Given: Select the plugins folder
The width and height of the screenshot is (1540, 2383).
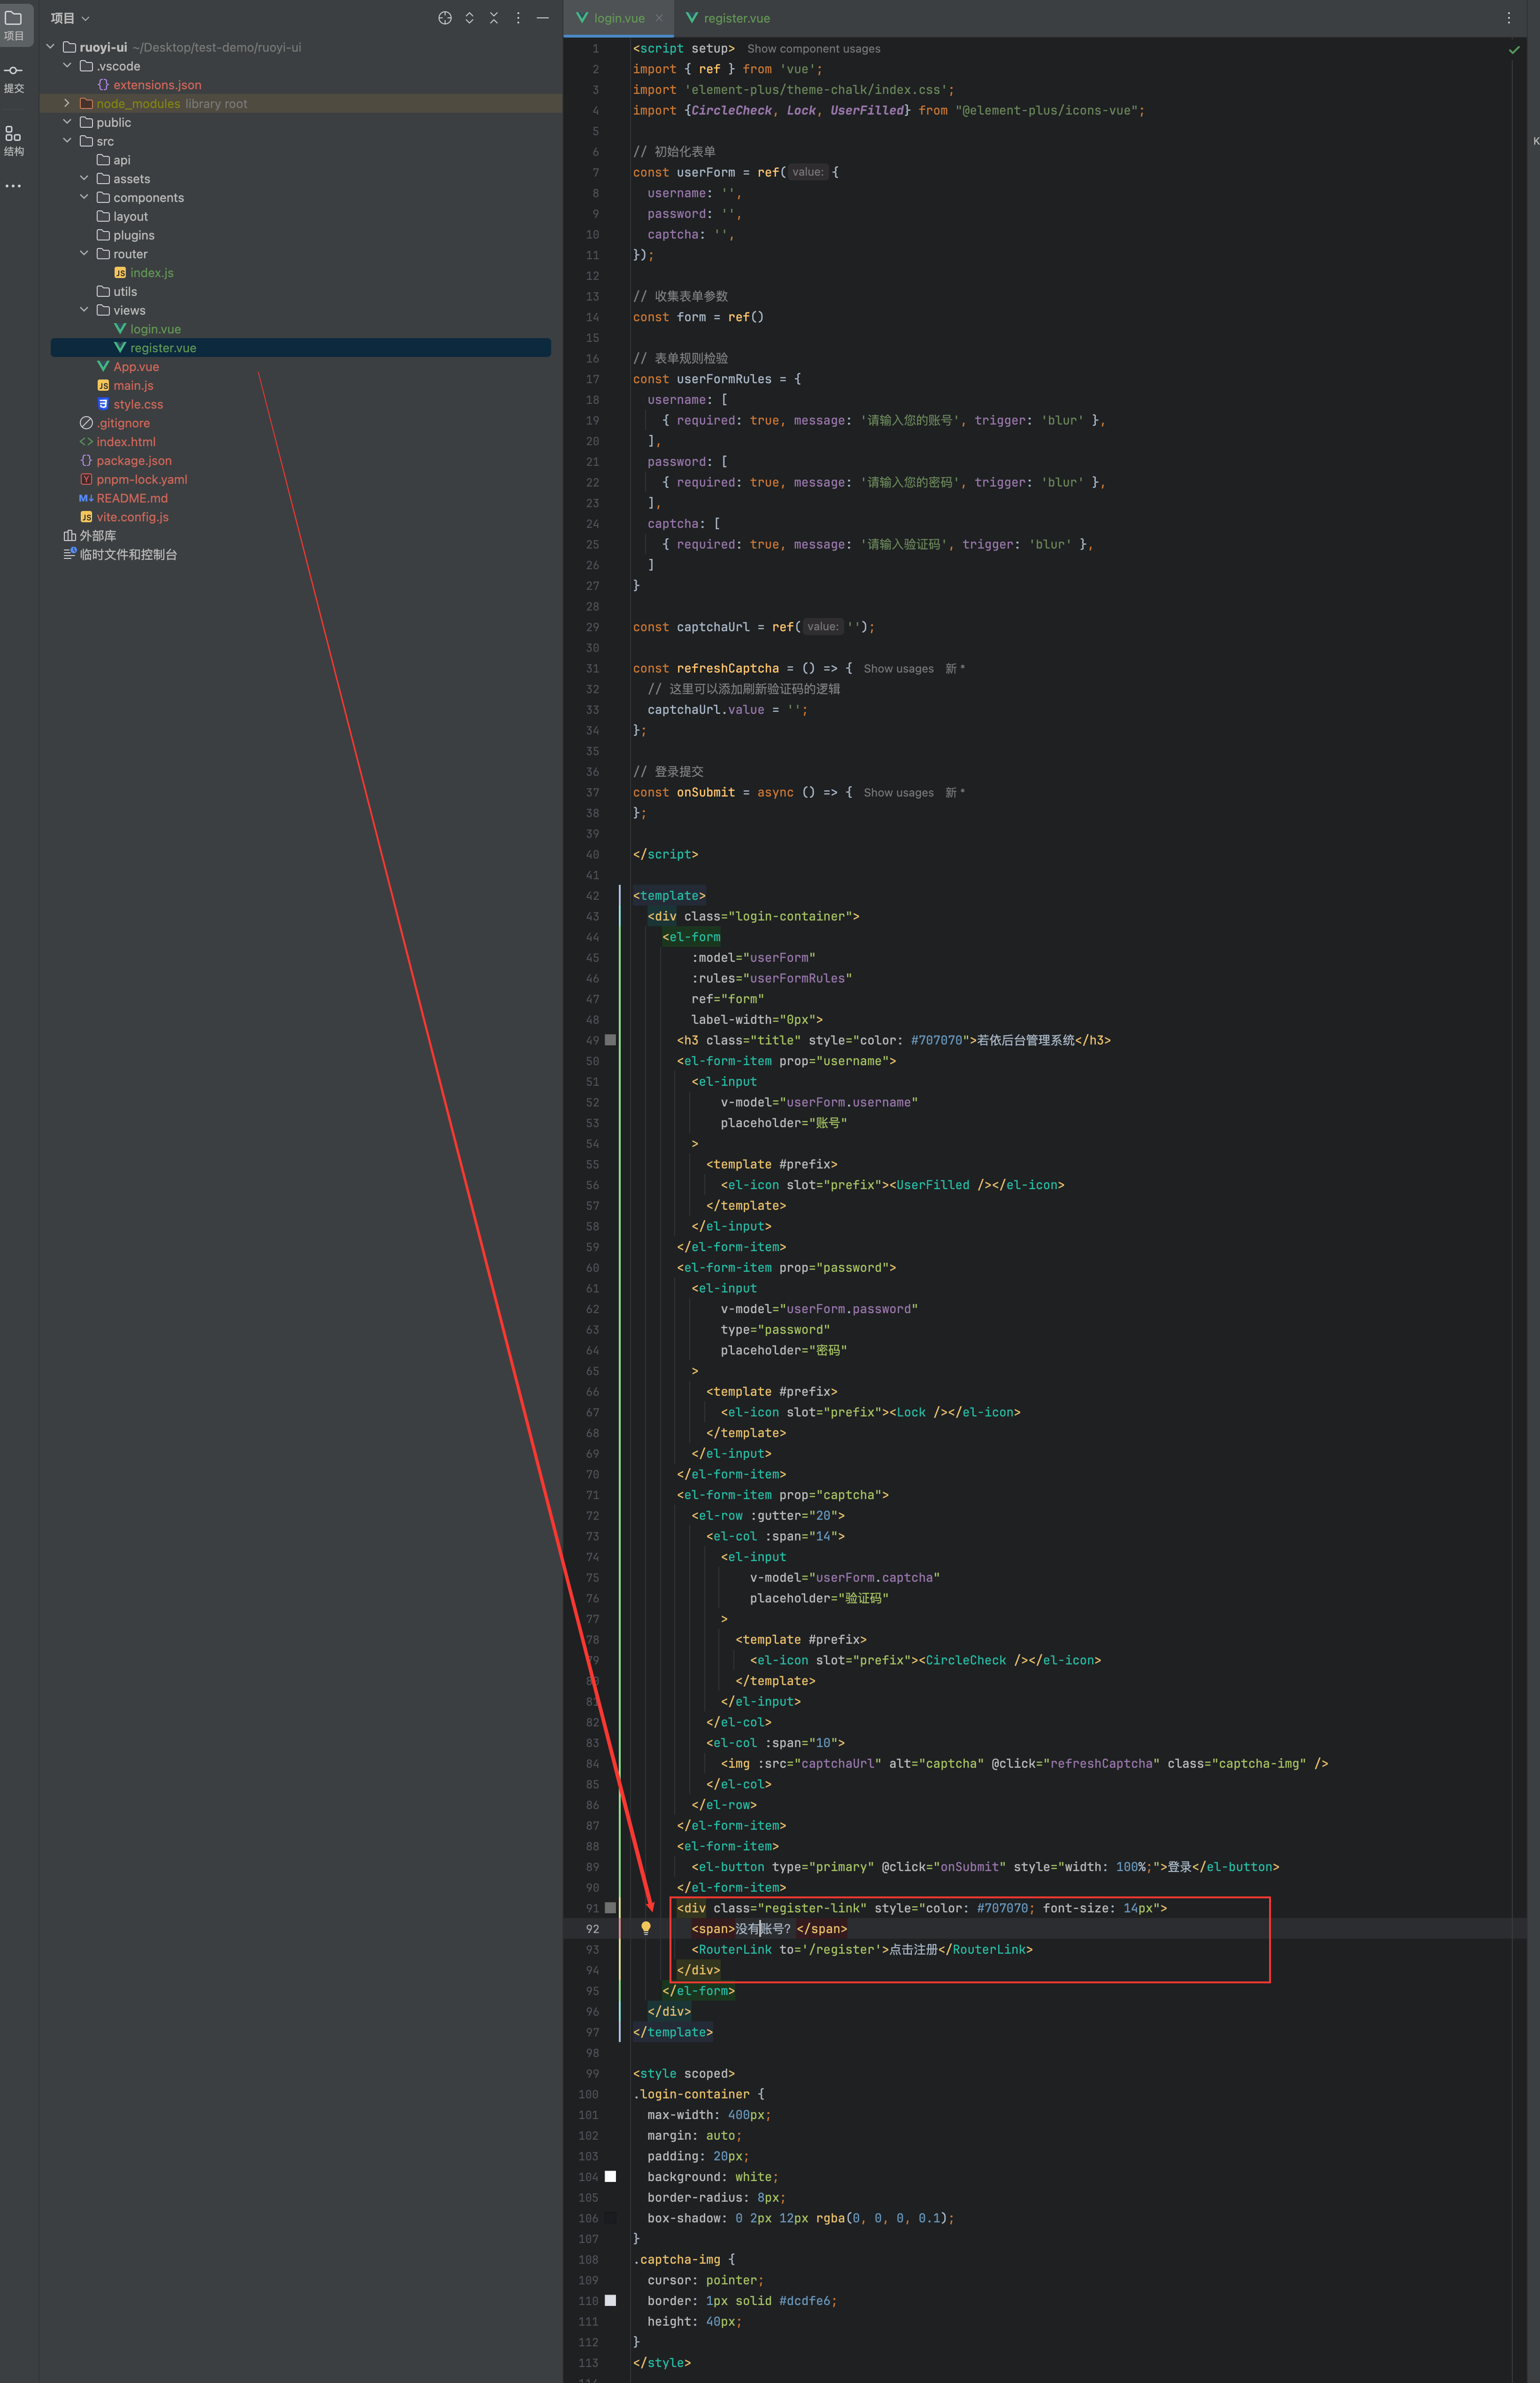Looking at the screenshot, I should coord(125,235).
